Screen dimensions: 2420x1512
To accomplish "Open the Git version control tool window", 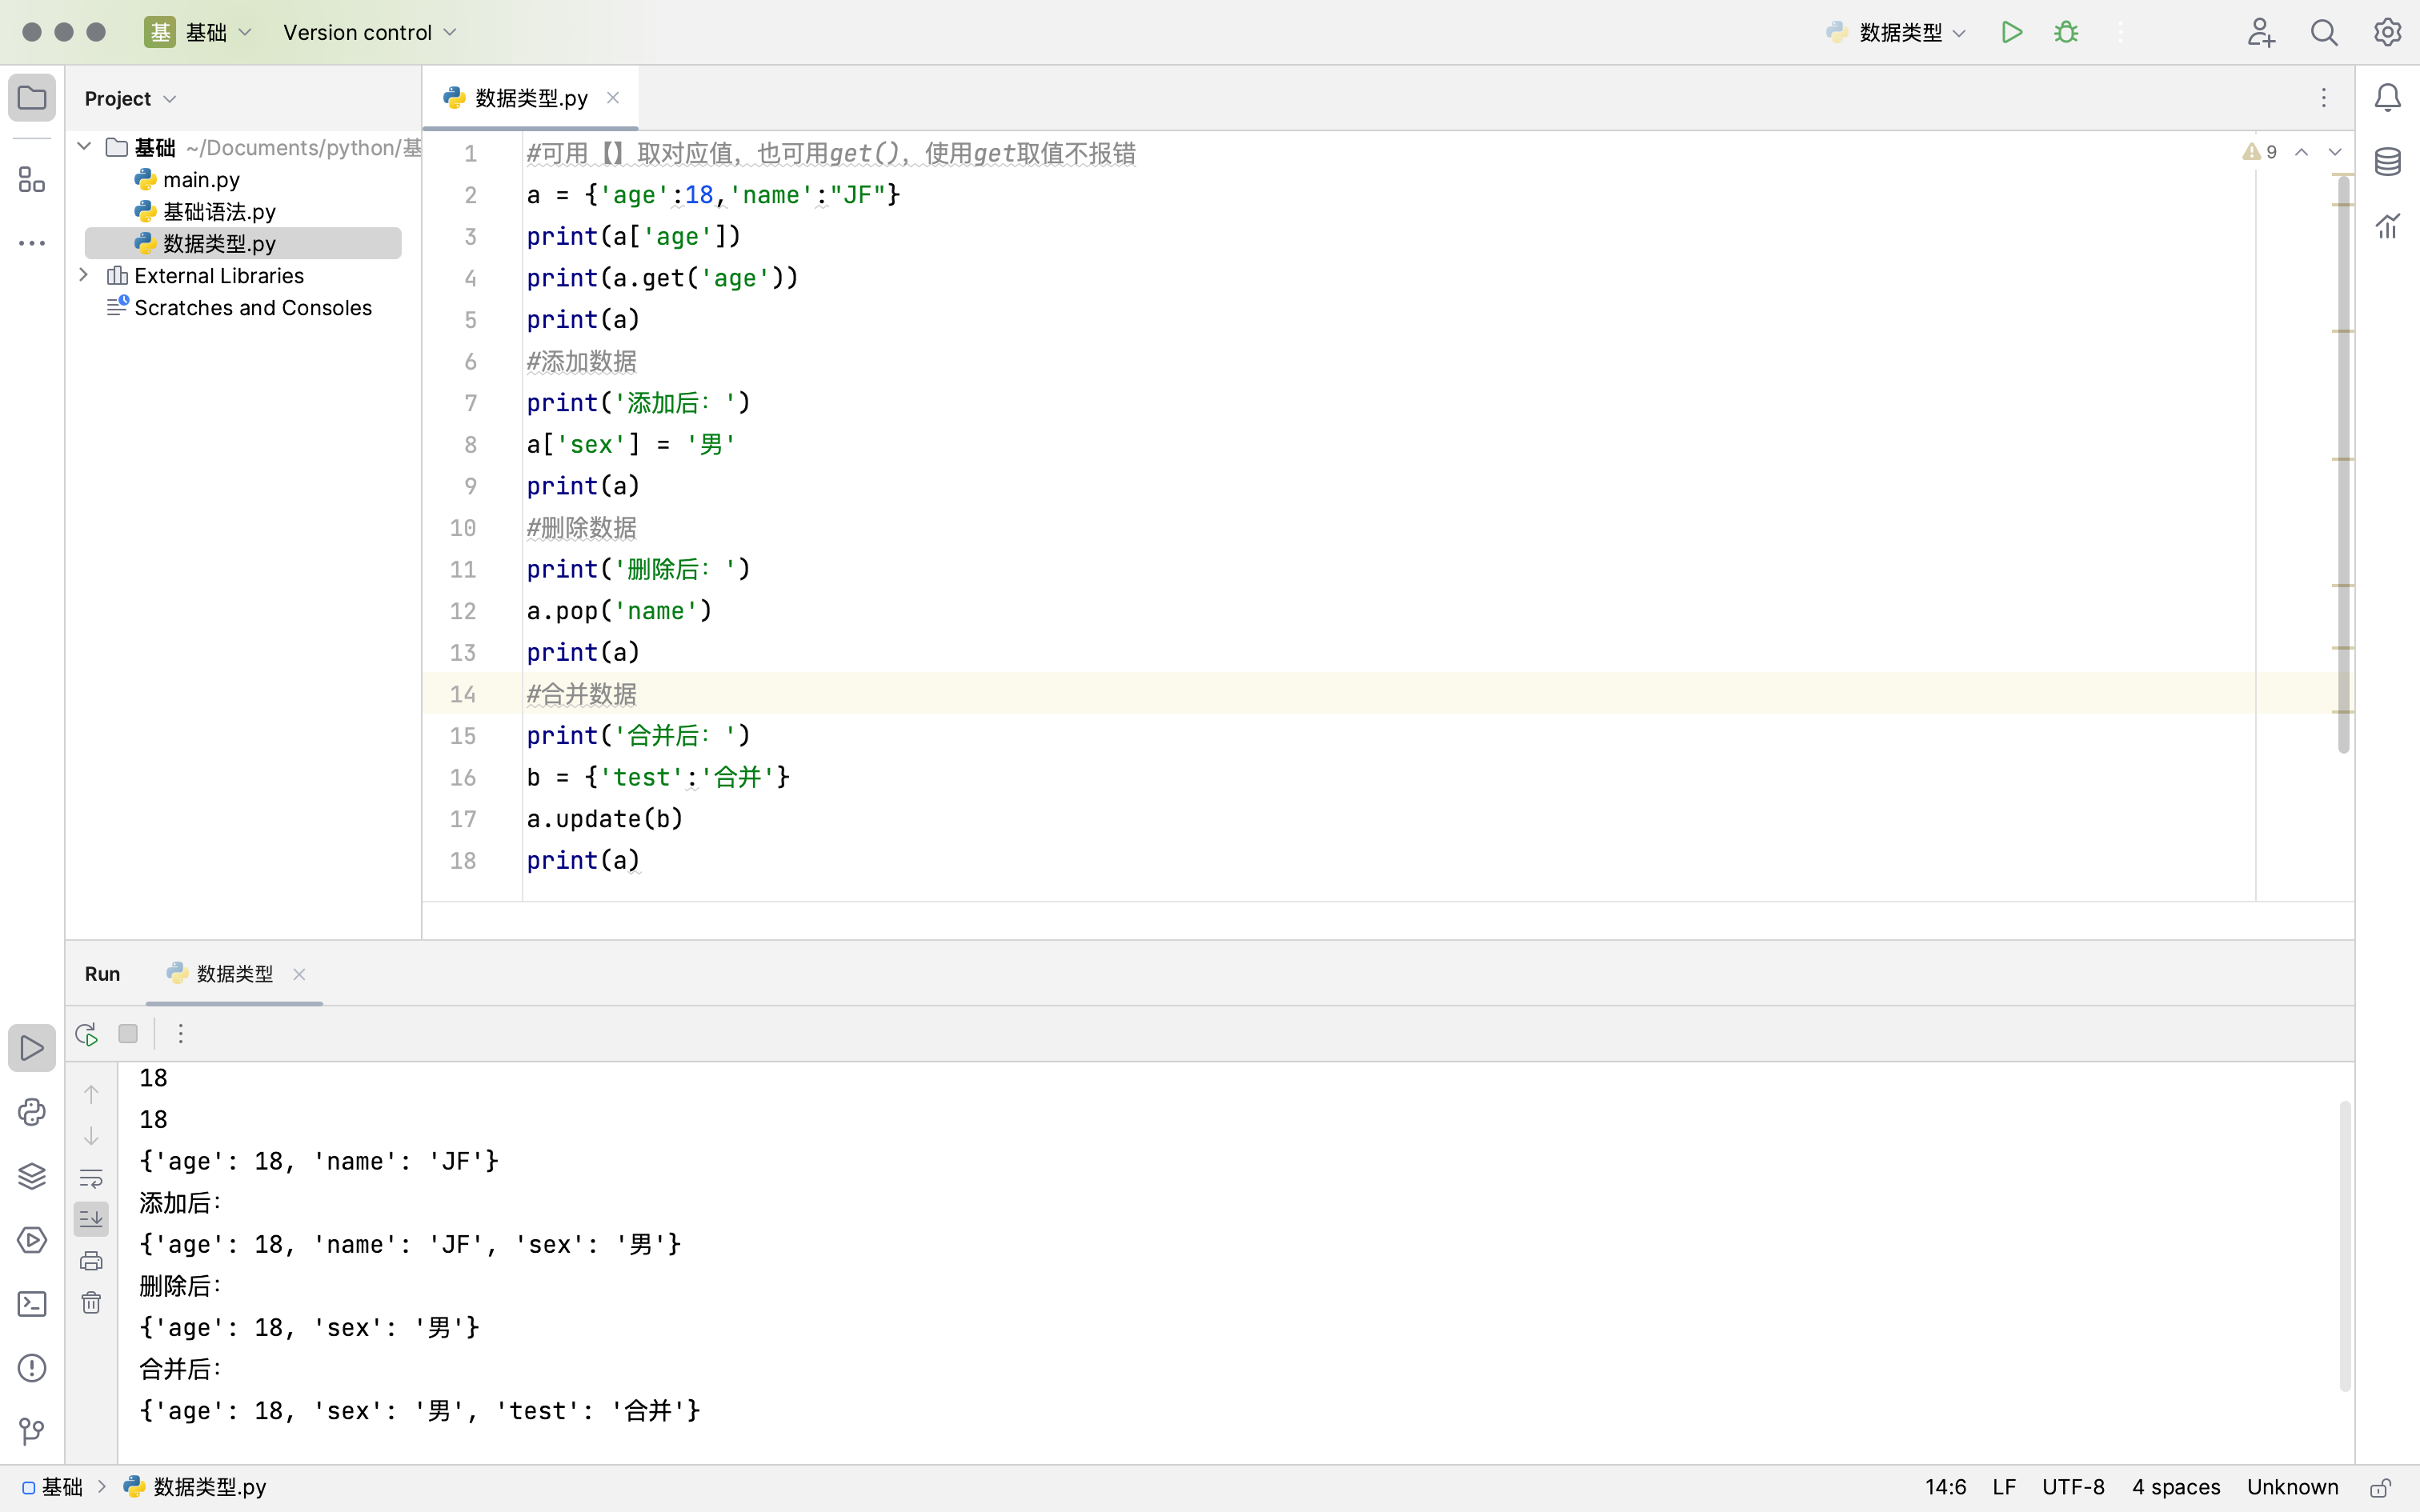I will (32, 1432).
